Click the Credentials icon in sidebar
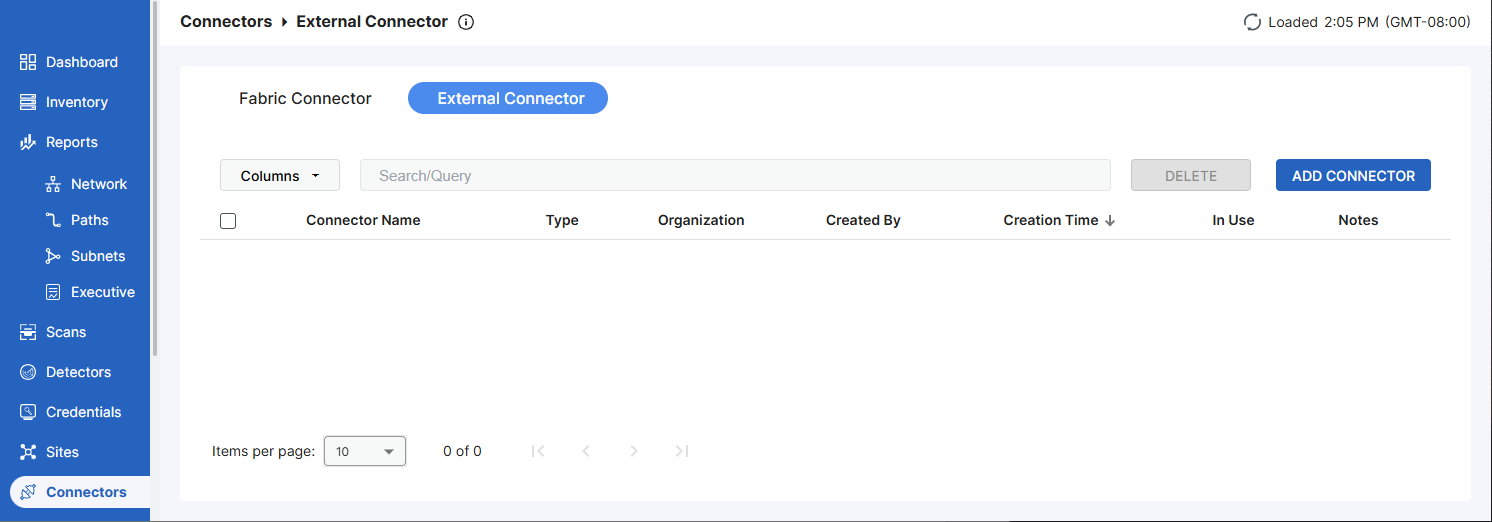 click(x=28, y=412)
